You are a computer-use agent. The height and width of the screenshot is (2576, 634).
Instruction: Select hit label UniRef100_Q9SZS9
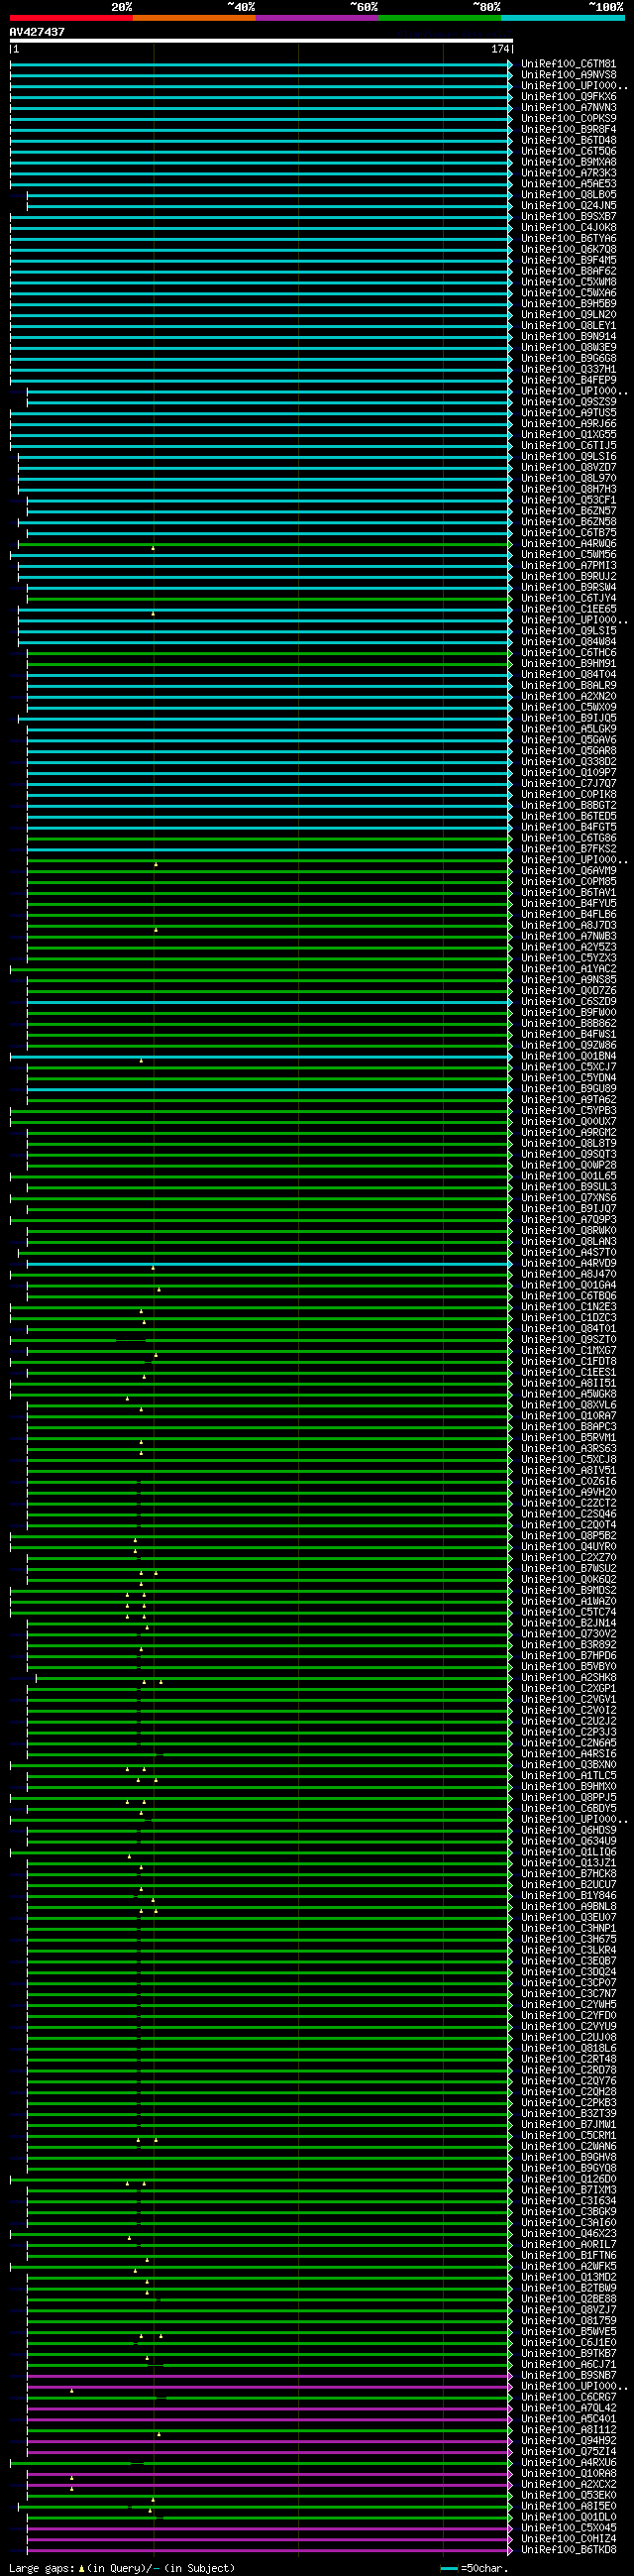point(568,402)
